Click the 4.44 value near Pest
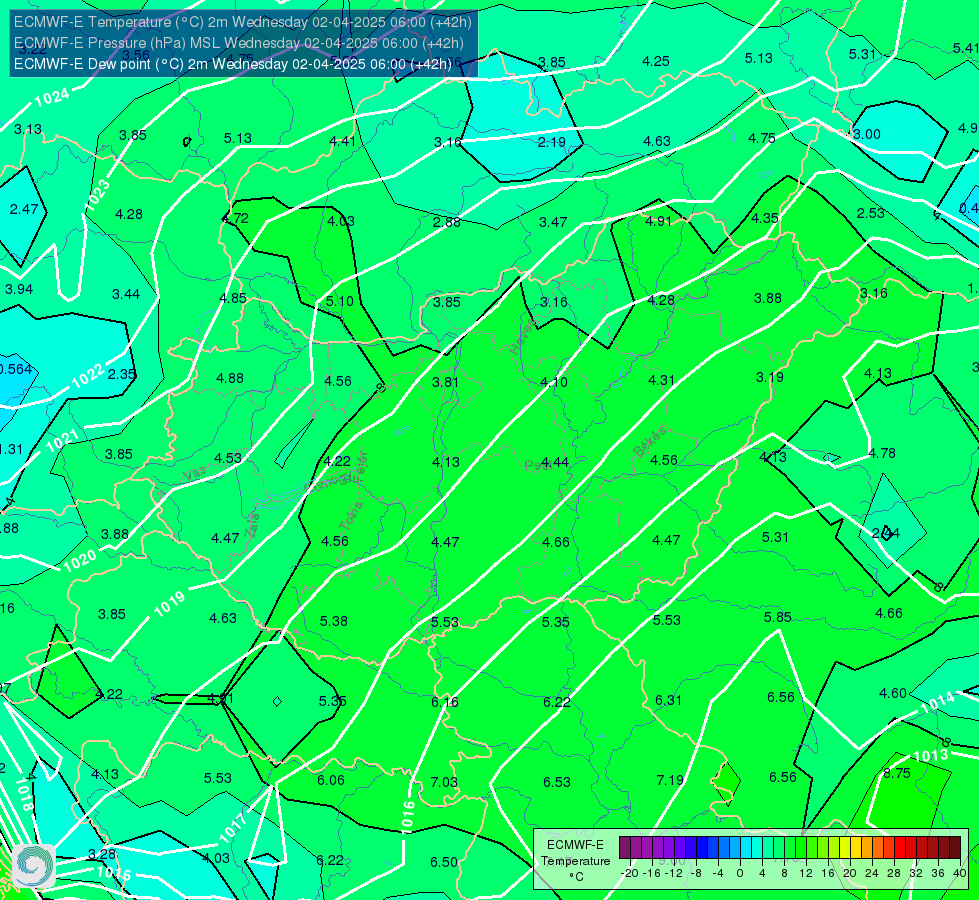 555,462
